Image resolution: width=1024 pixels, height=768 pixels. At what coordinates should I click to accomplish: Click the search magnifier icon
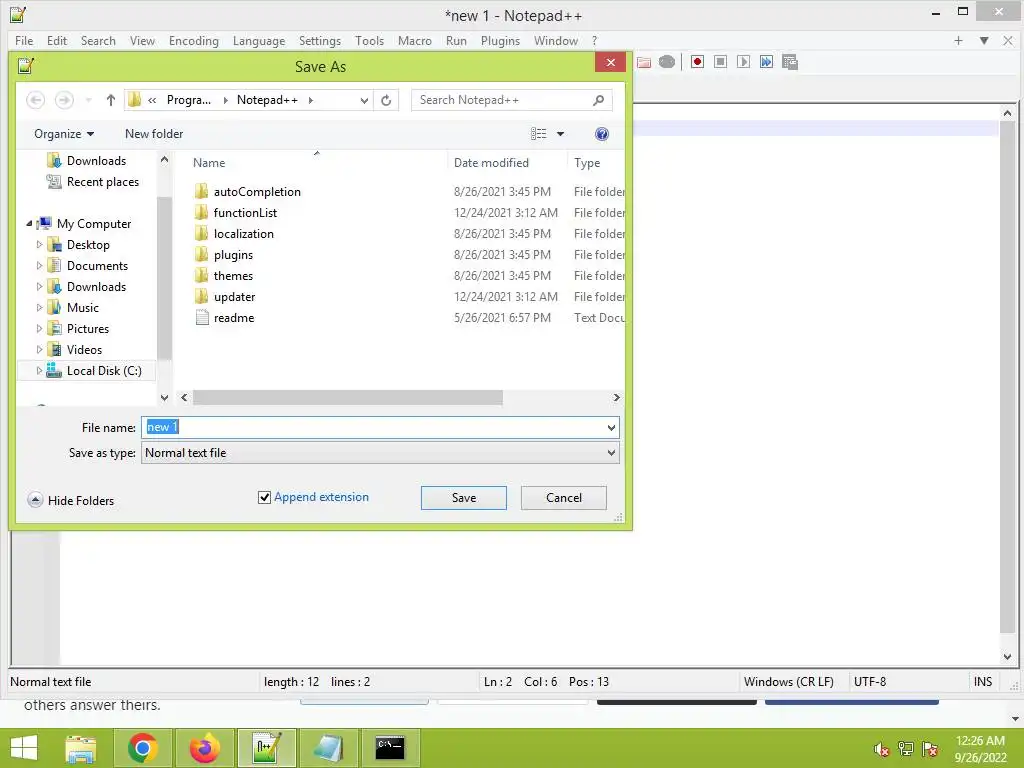point(598,100)
